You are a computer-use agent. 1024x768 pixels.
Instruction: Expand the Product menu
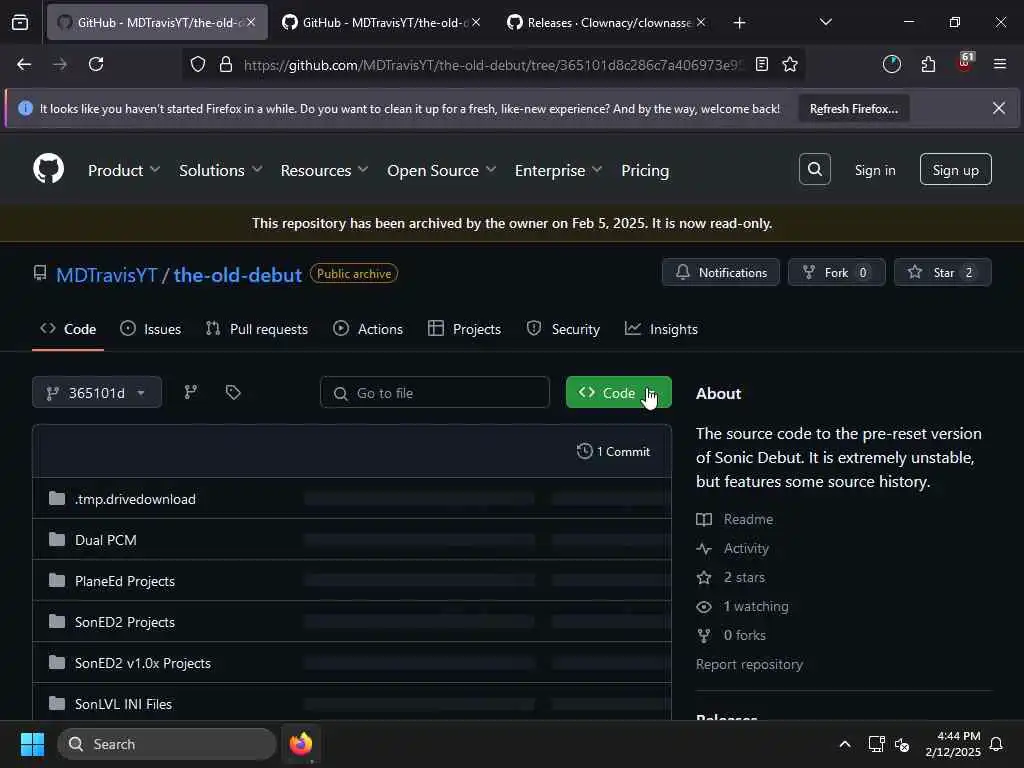[123, 170]
